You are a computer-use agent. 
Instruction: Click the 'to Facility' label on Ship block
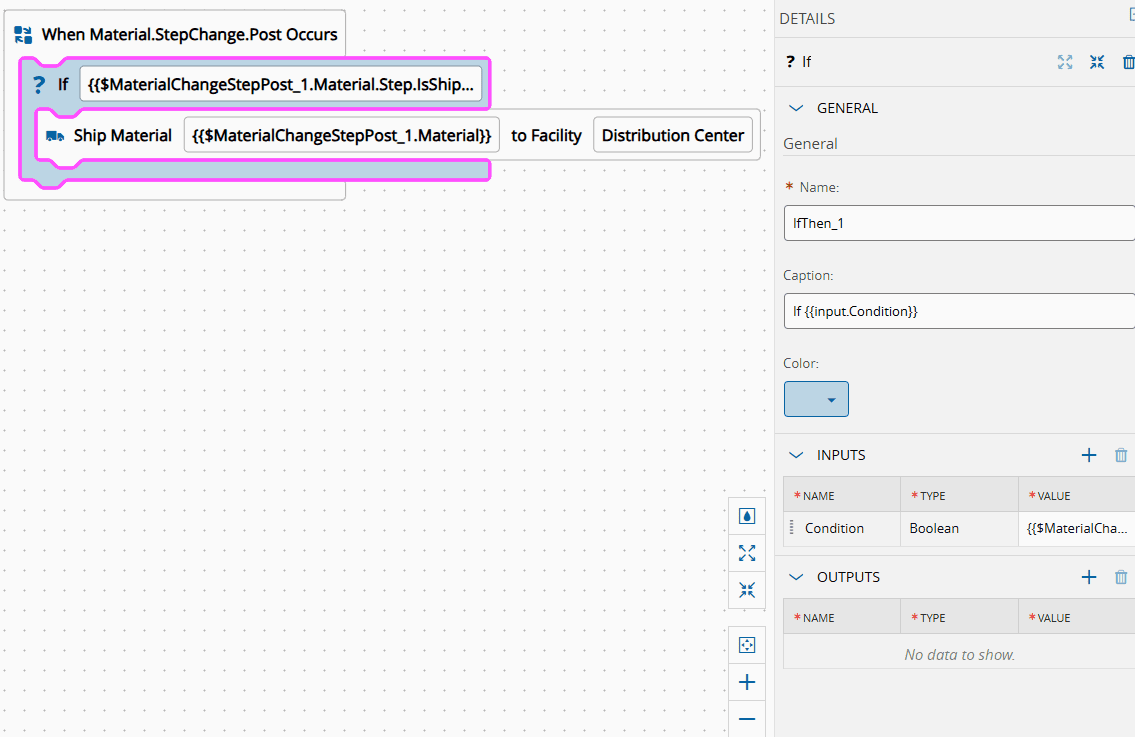click(x=547, y=136)
